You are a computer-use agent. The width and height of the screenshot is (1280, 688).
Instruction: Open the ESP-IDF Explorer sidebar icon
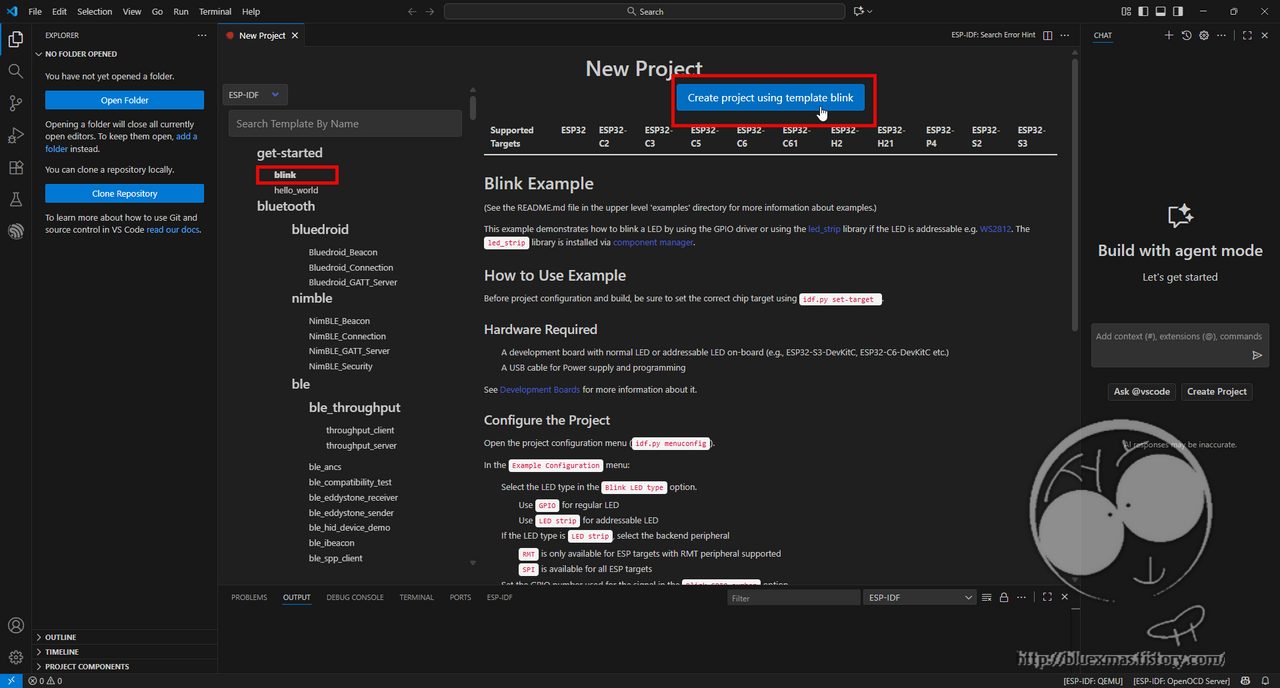tap(15, 231)
